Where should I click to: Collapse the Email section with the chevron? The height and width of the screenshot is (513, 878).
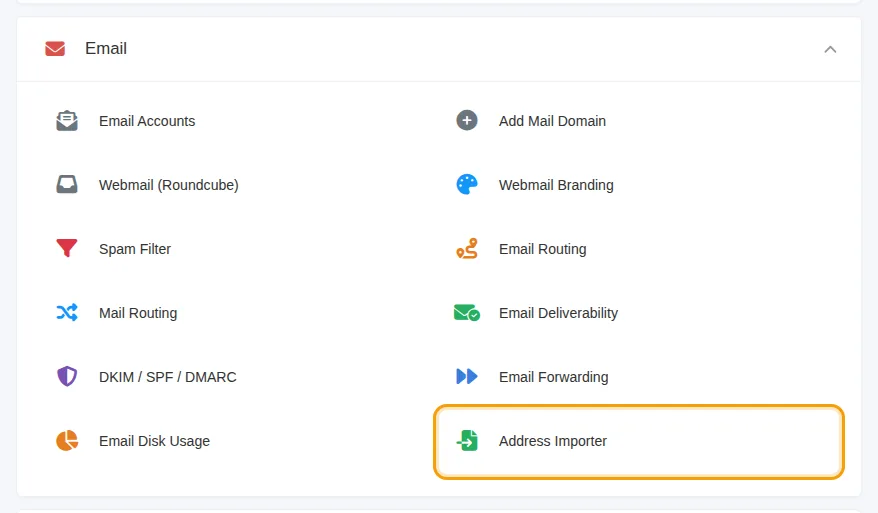[x=830, y=49]
